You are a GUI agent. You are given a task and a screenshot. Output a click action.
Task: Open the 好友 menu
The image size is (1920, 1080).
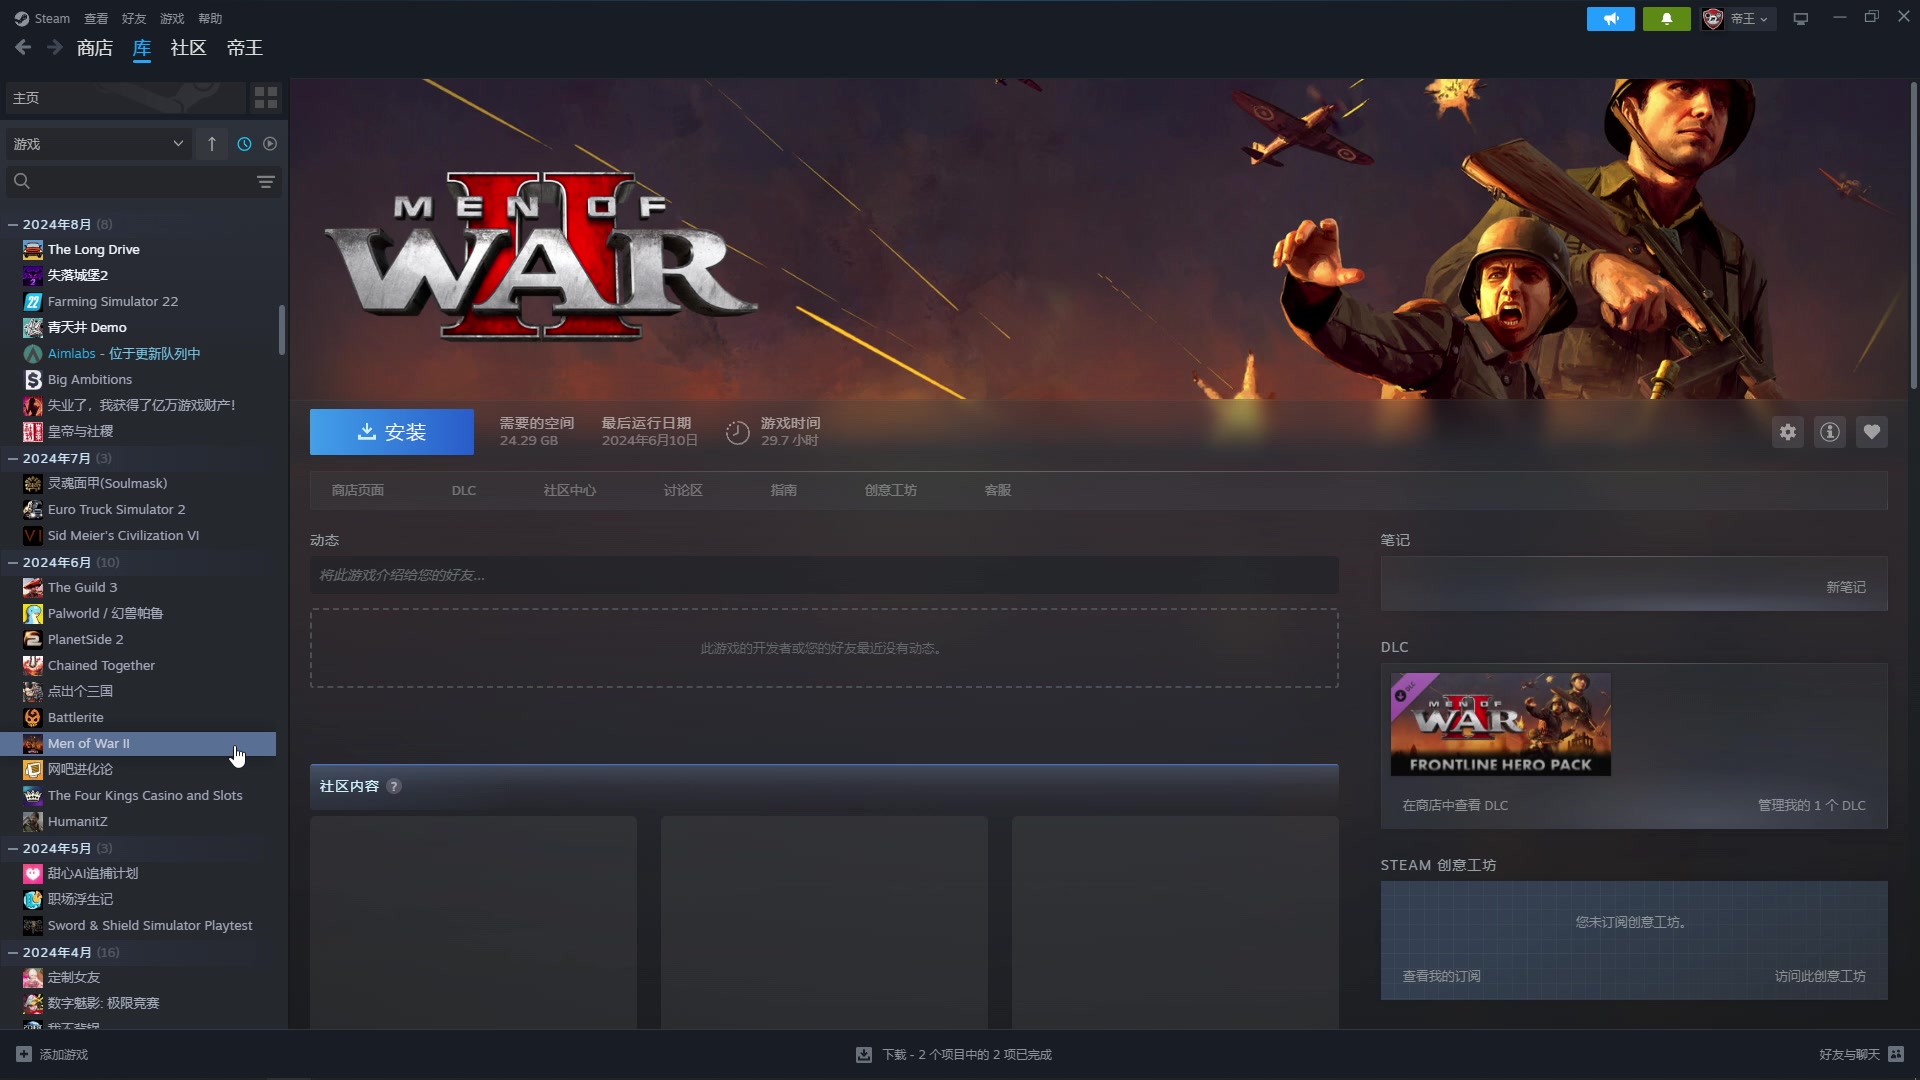click(x=134, y=18)
